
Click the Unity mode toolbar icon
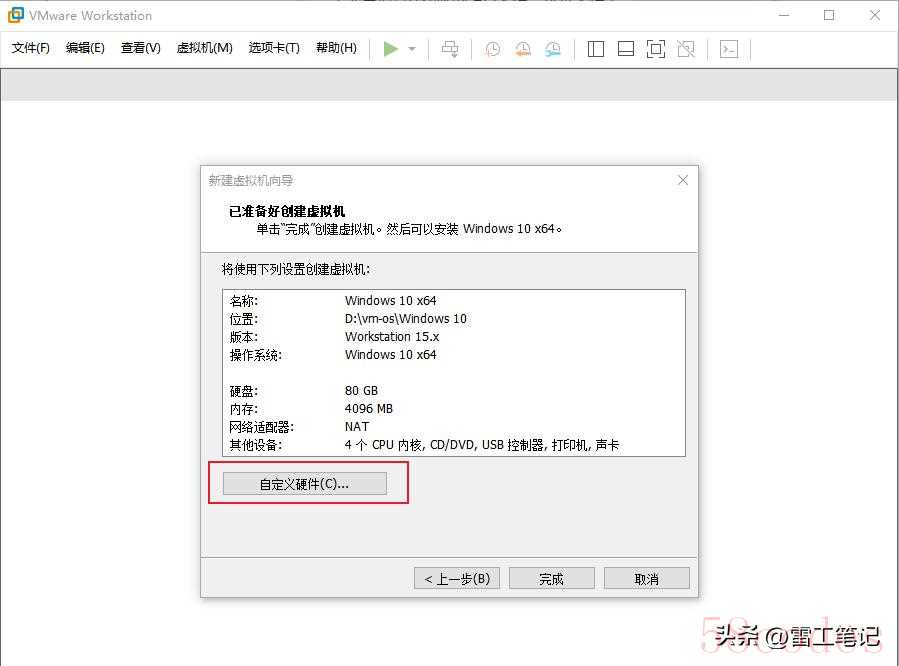pos(686,49)
